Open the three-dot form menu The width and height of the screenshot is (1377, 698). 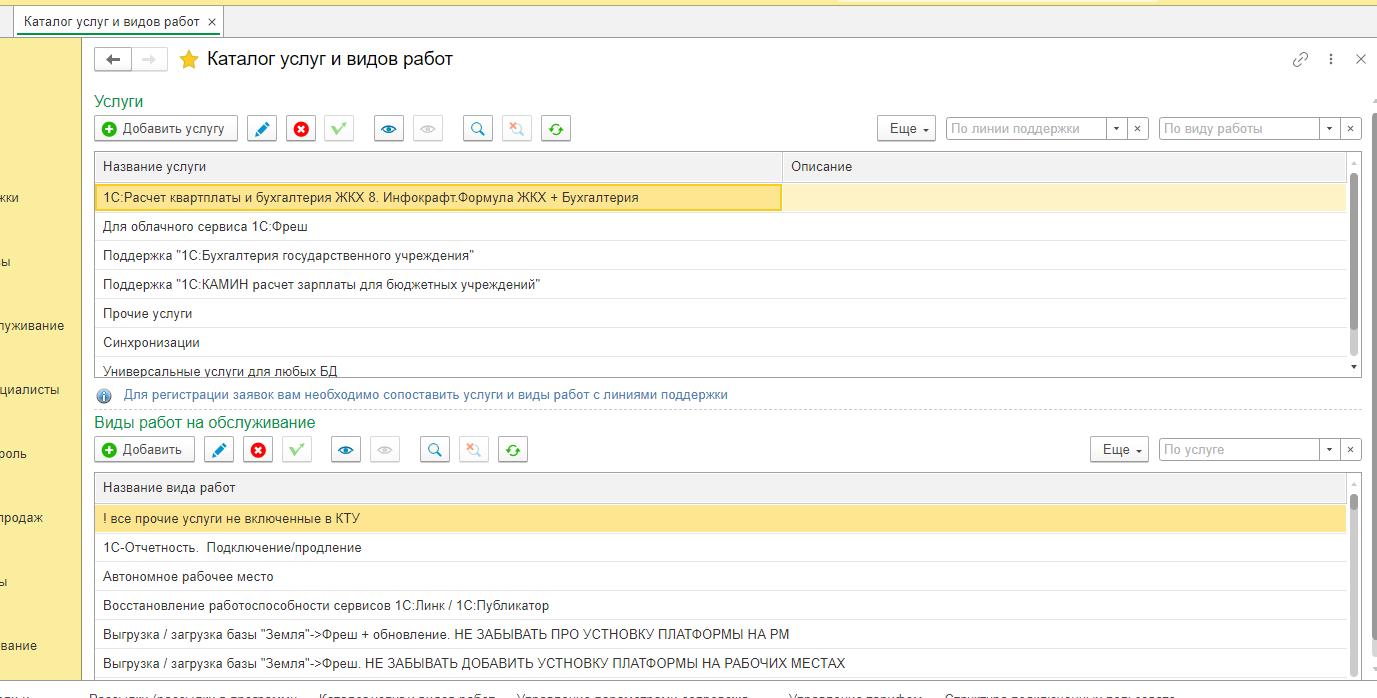[1331, 60]
